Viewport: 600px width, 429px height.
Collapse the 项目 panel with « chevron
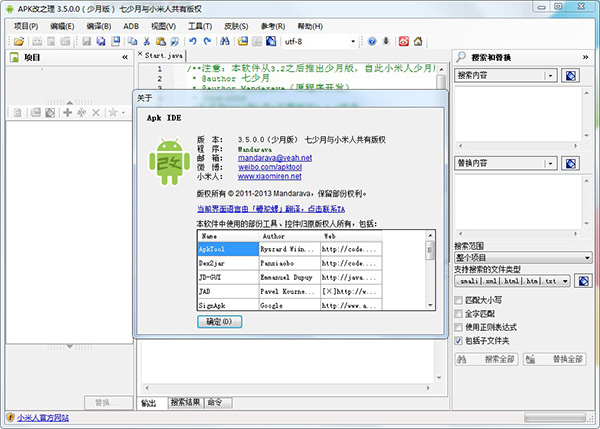125,57
